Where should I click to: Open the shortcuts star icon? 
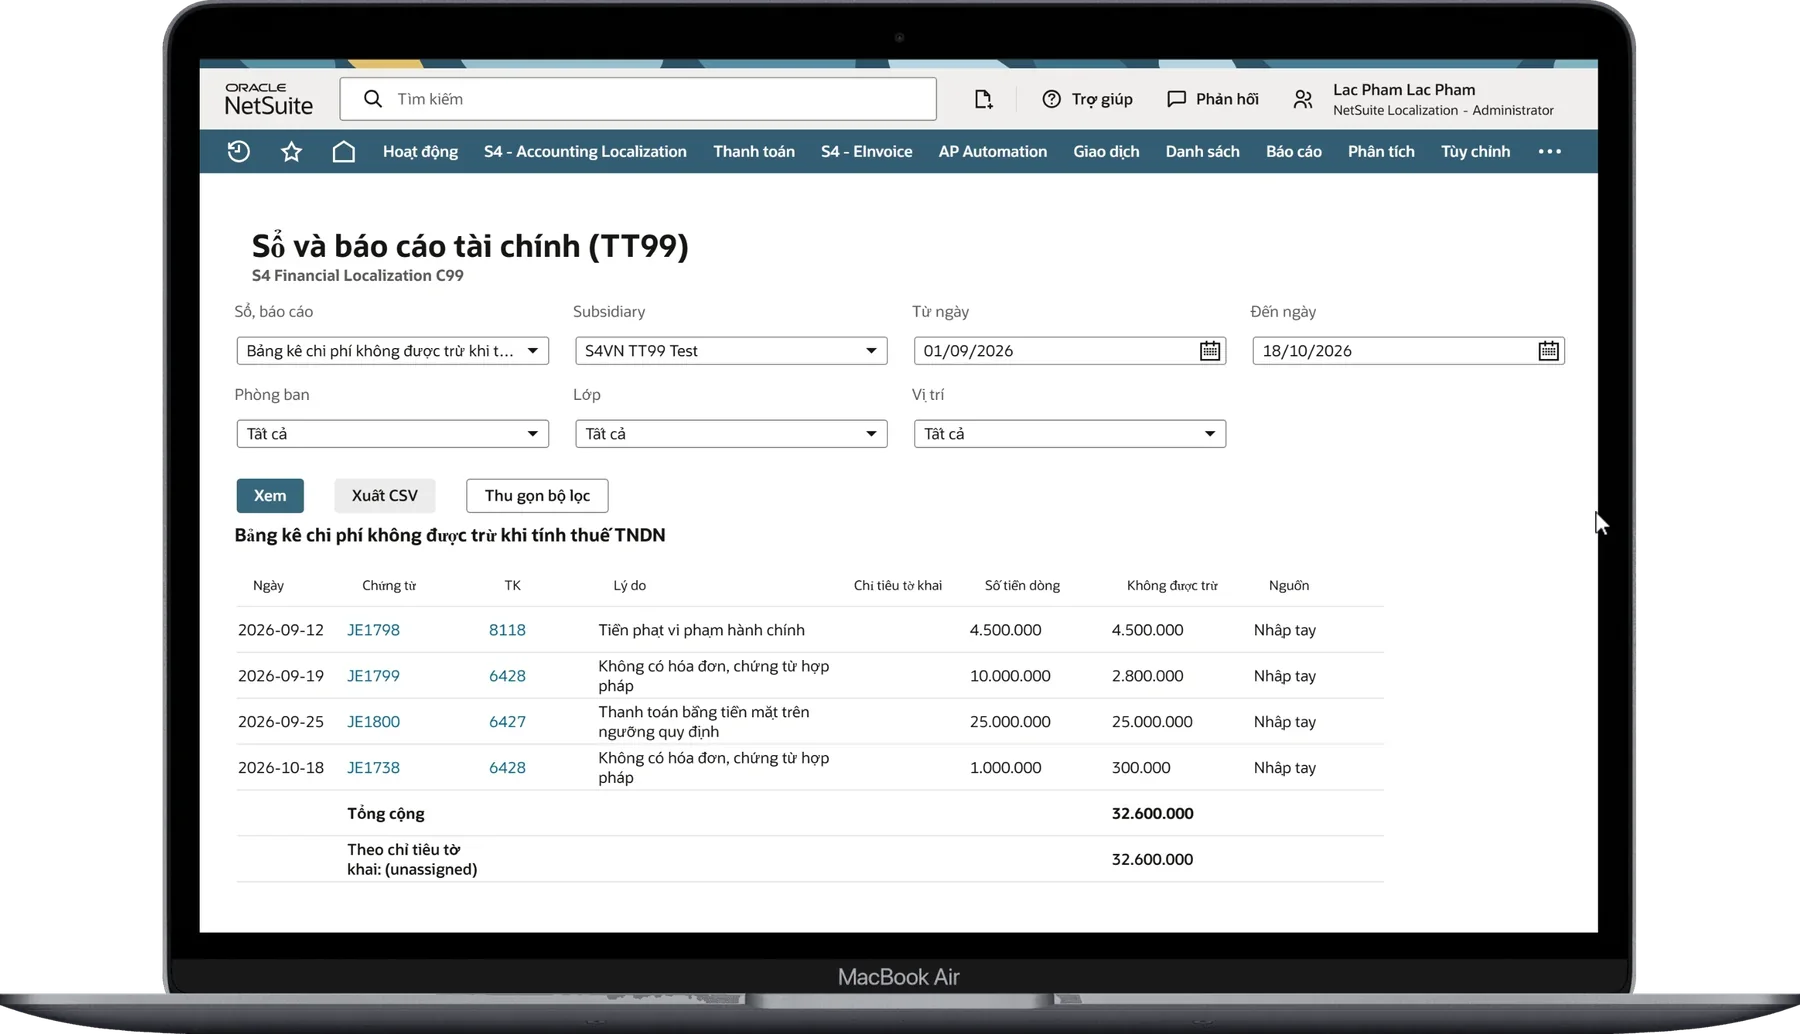[291, 151]
